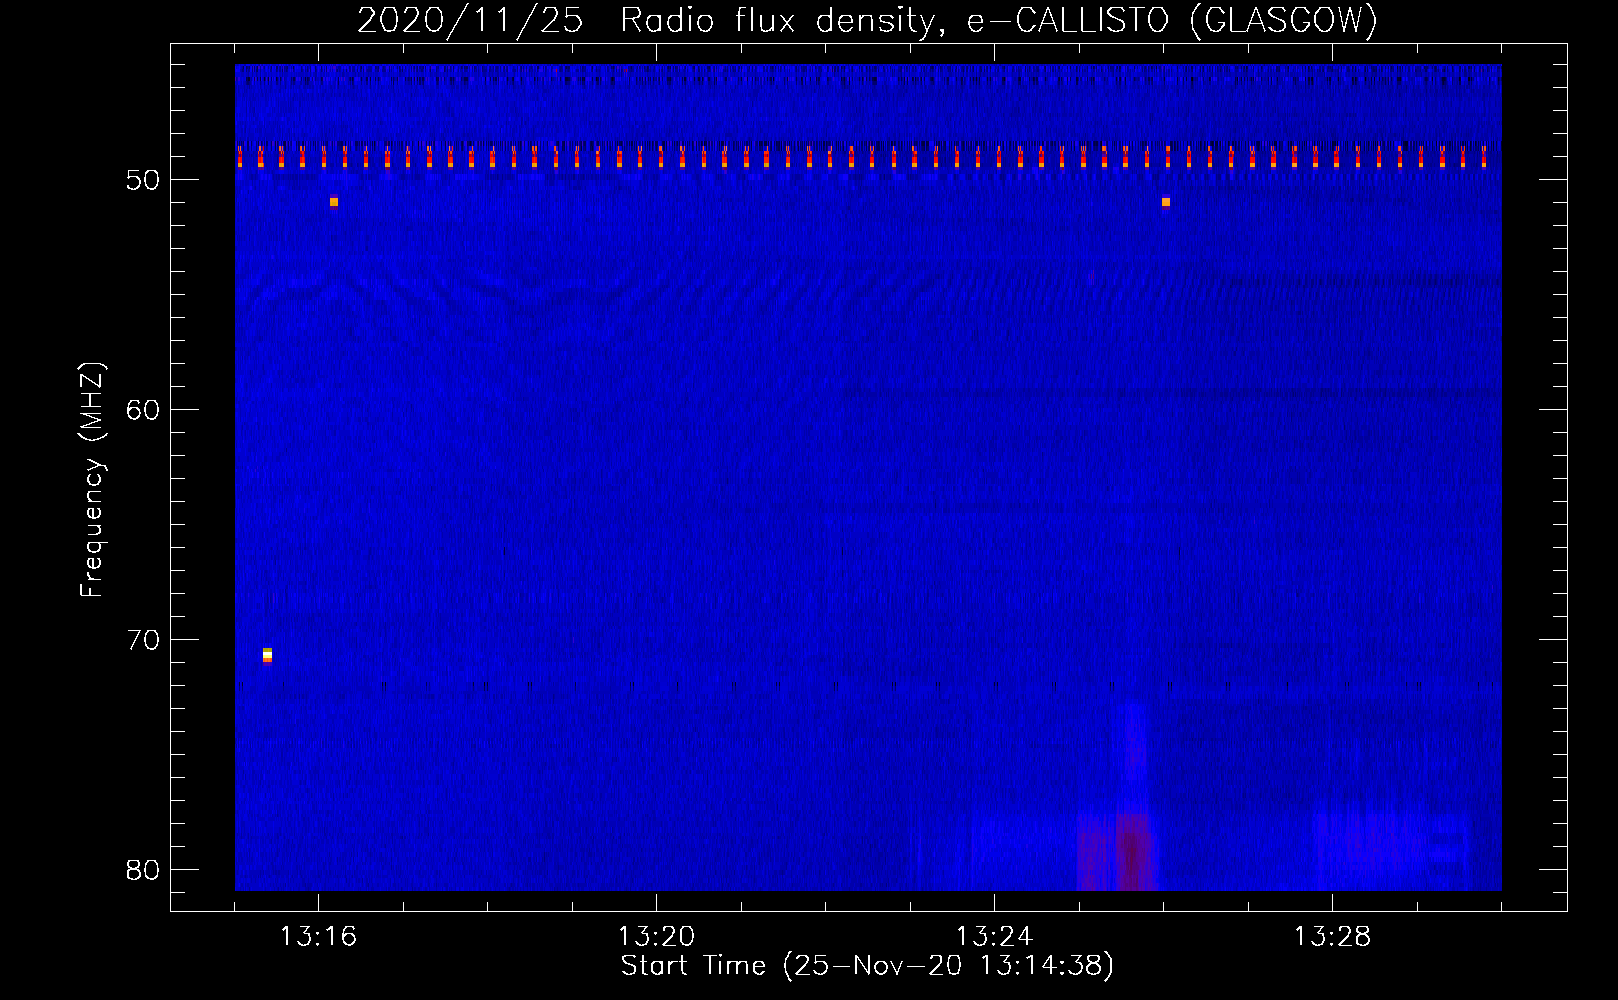The width and height of the screenshot is (1618, 1000).
Task: Click the 13:16 time tick label
Action: click(x=318, y=937)
